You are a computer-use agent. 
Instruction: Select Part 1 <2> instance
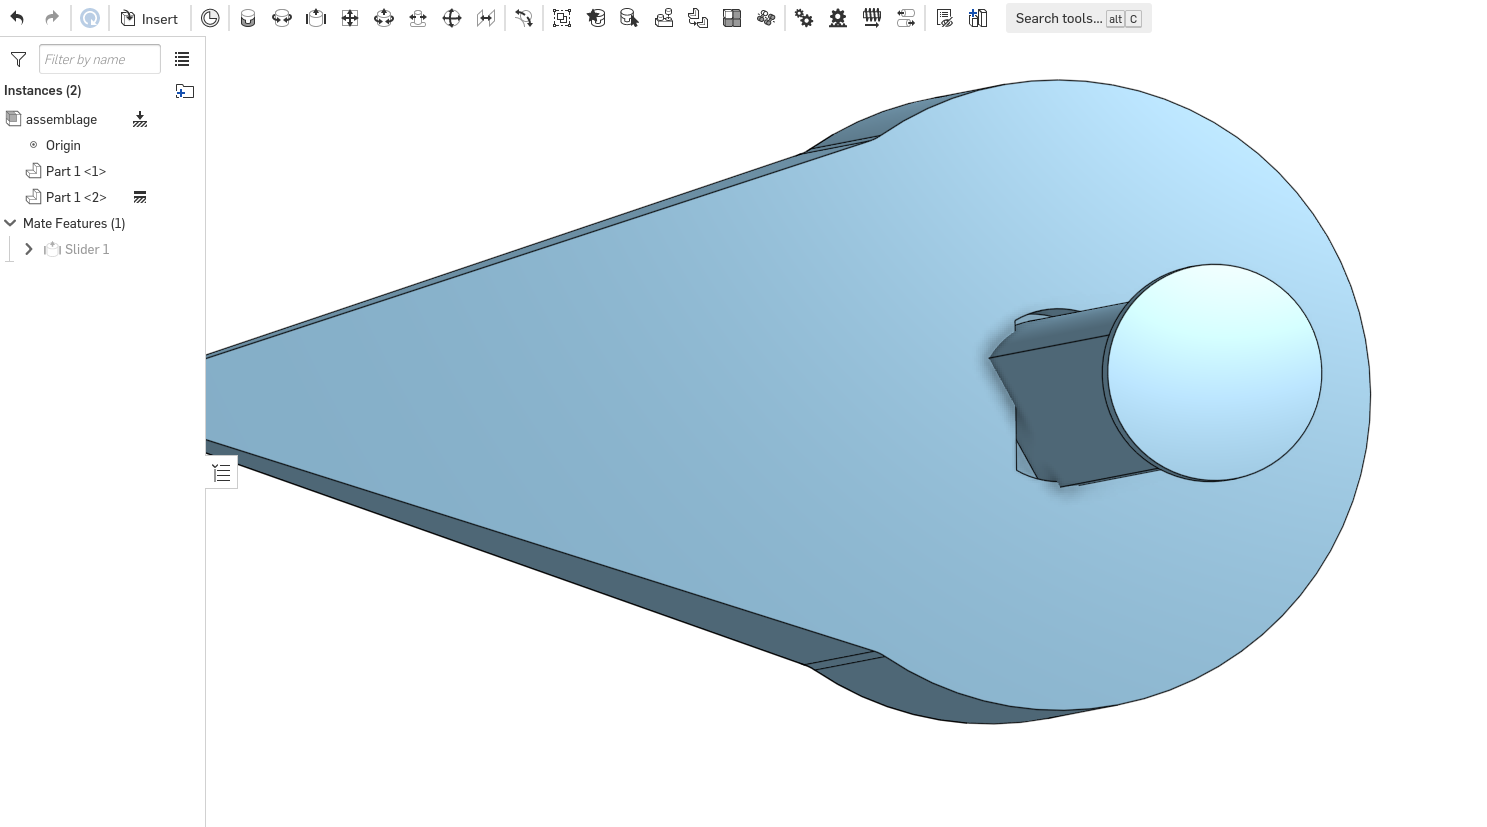[x=76, y=197]
